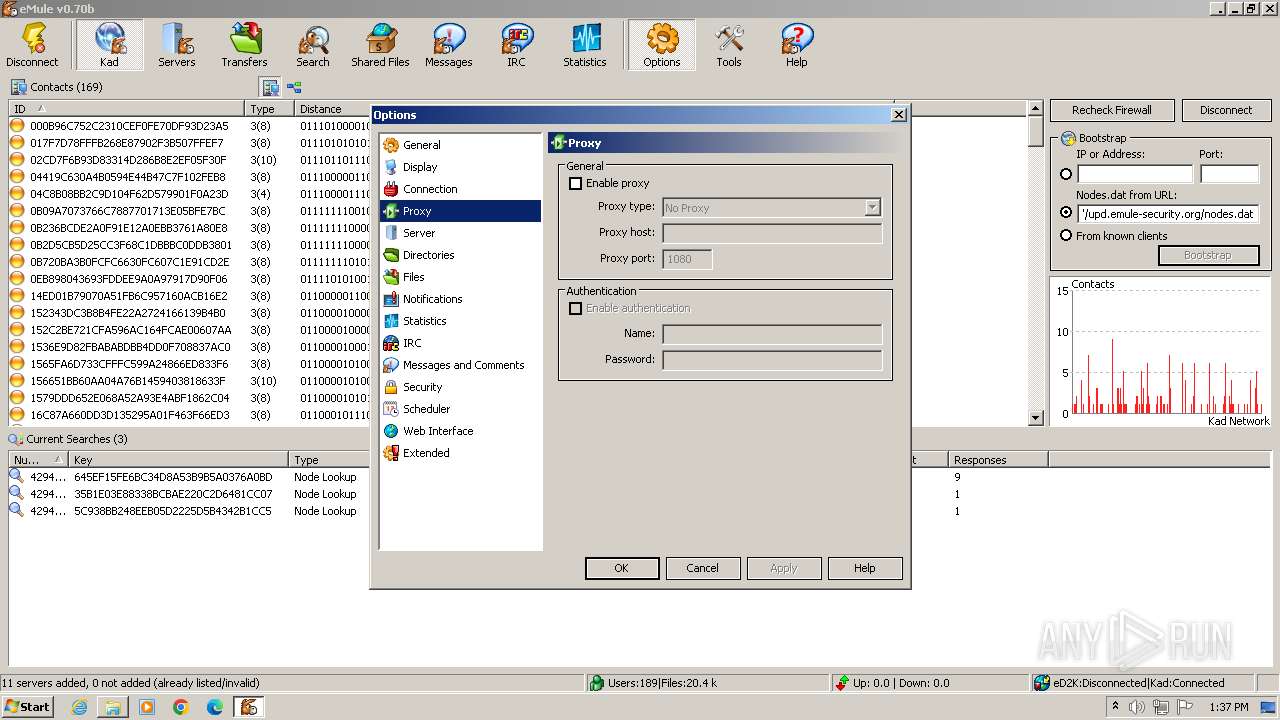Open the Proxy type dropdown
The image size is (1280, 720).
point(772,207)
